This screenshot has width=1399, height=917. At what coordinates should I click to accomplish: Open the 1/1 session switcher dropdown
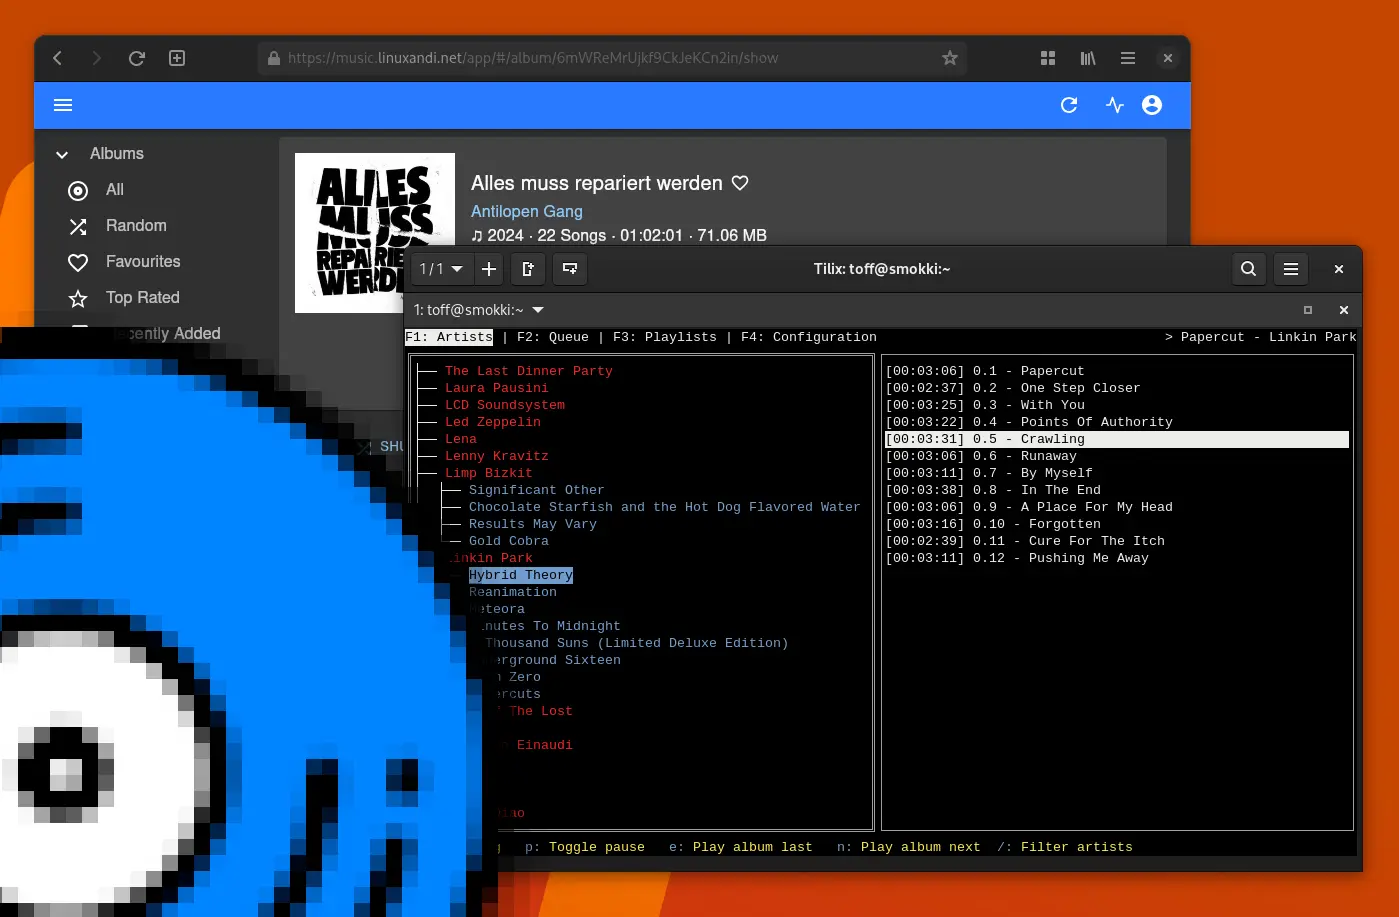click(x=441, y=269)
